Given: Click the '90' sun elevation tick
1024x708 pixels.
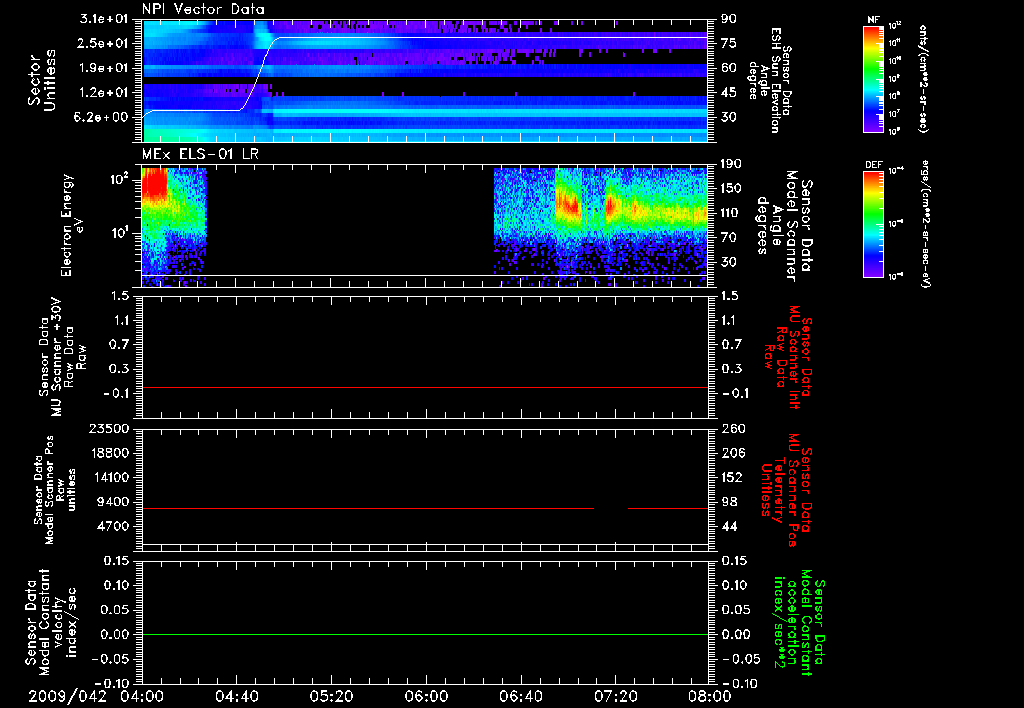Looking at the screenshot, I should [729, 19].
